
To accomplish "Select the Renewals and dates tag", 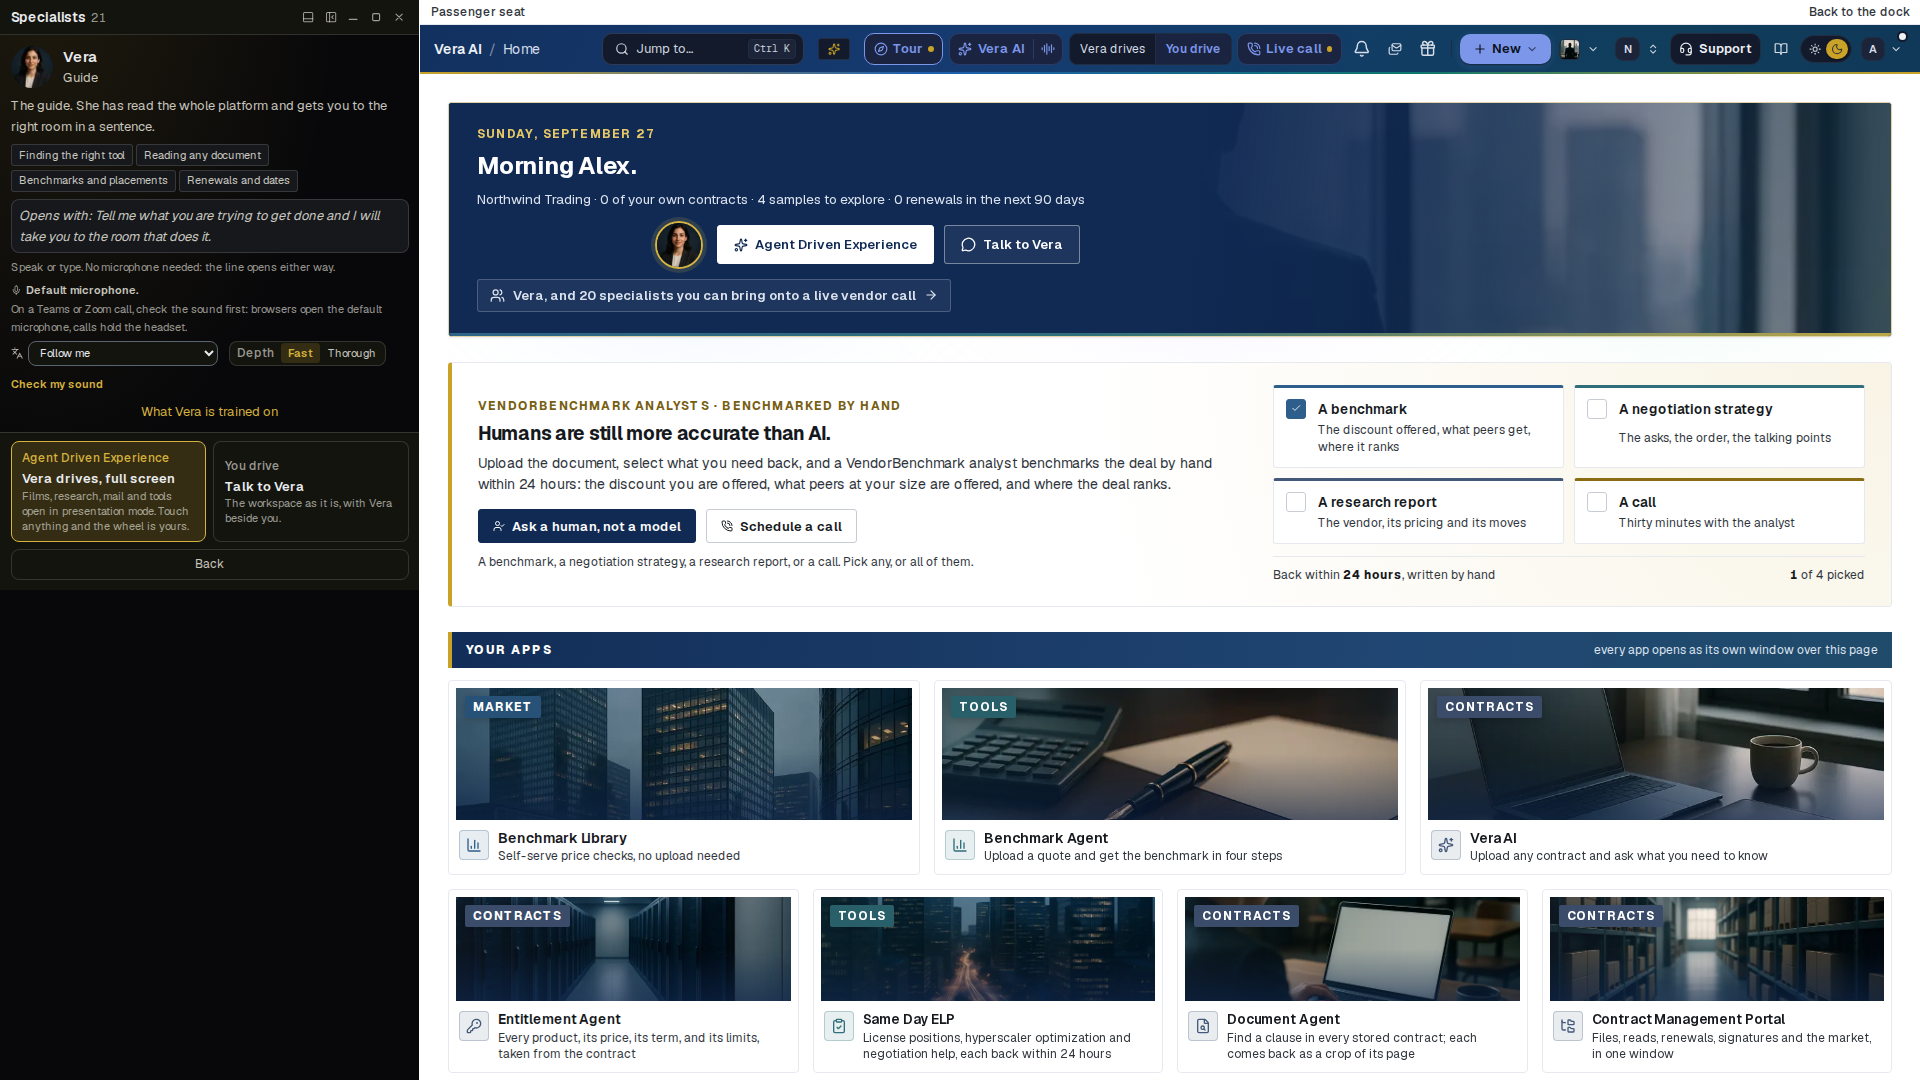I will point(238,181).
